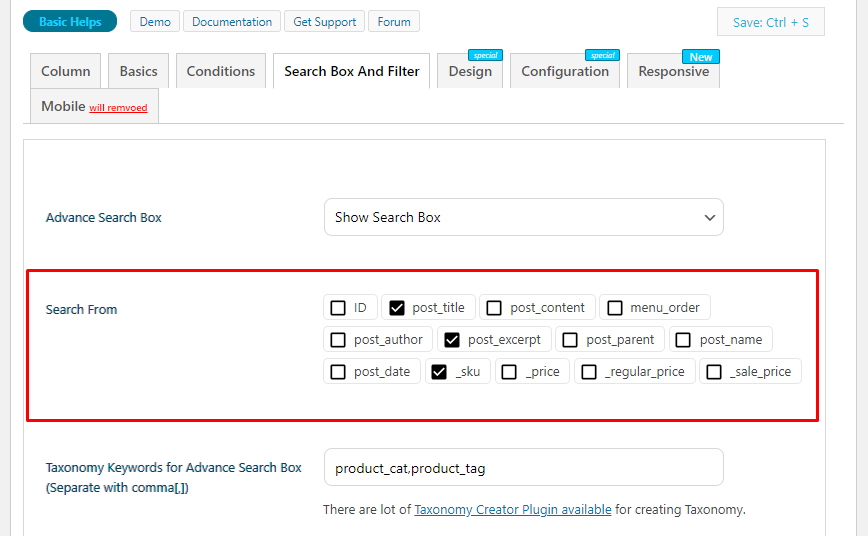Open the Taxonomy Creator Plugin available link
868x536 pixels.
coord(513,509)
